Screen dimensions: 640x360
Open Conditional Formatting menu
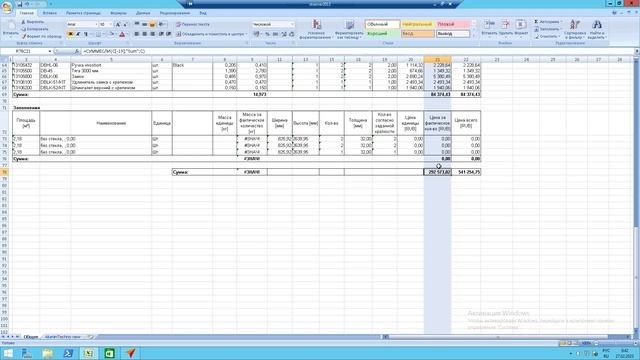point(316,29)
